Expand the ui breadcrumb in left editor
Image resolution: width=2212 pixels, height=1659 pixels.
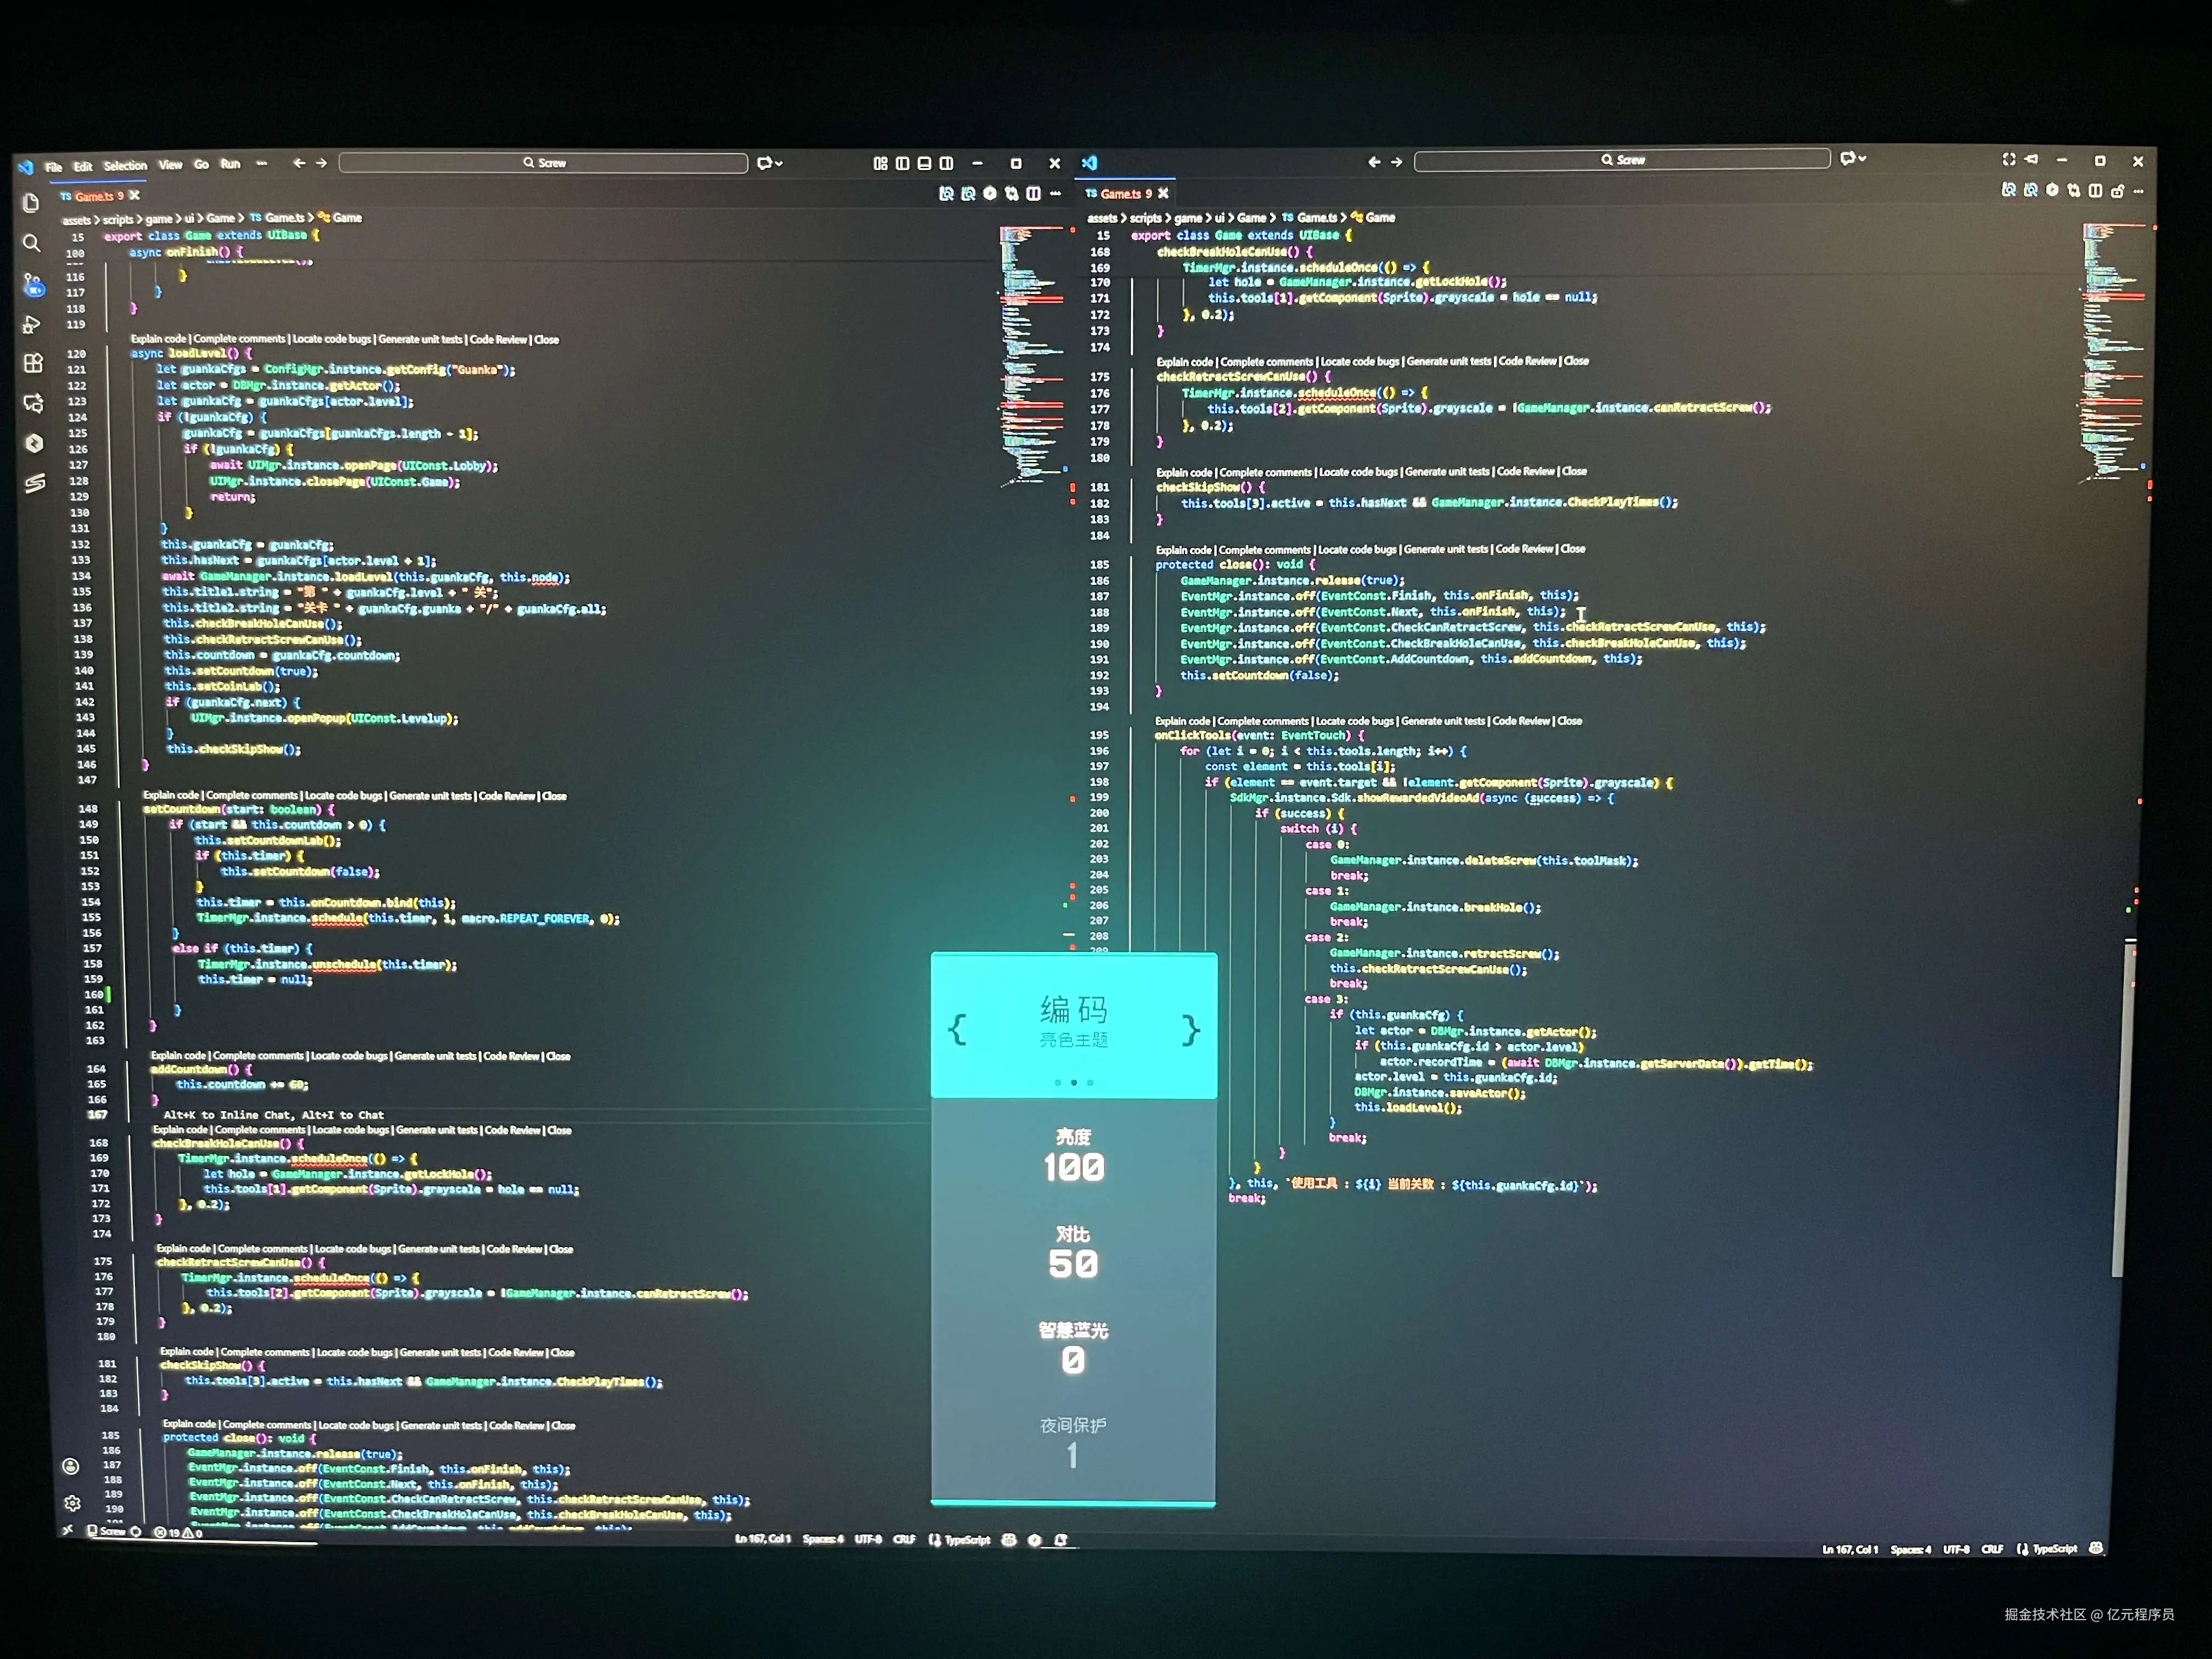point(189,218)
